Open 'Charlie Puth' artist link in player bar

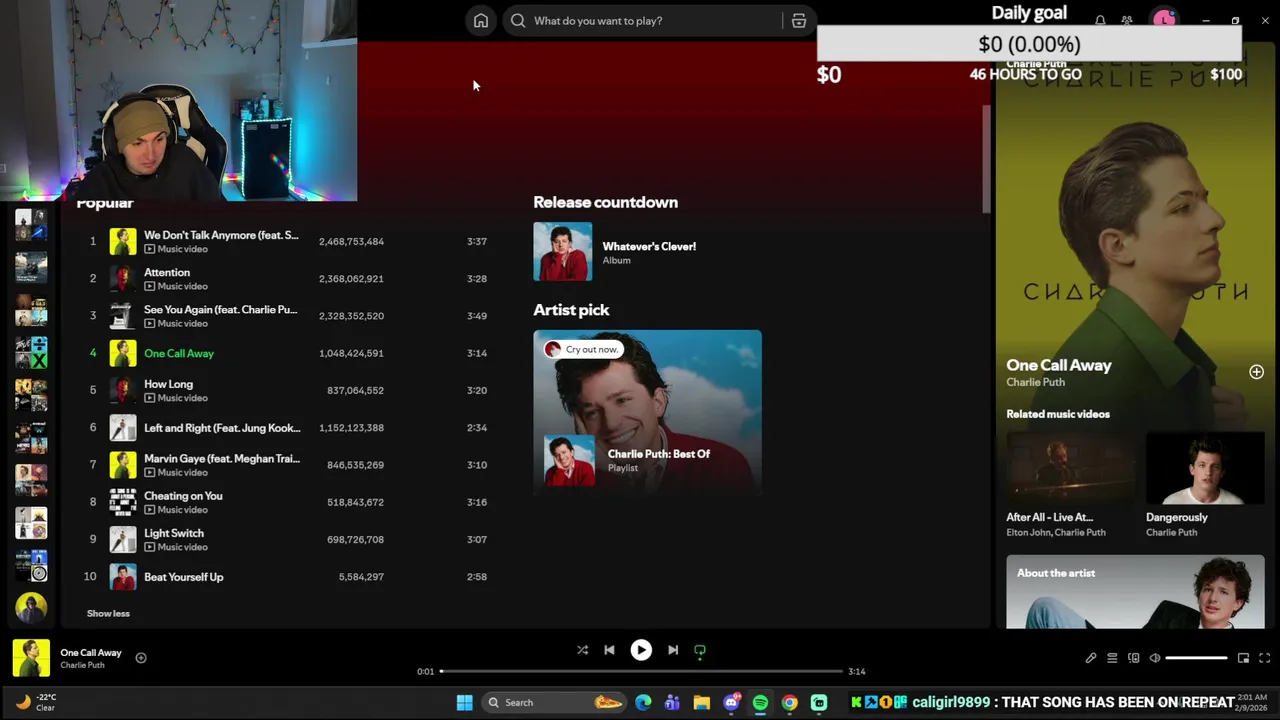tap(82, 666)
